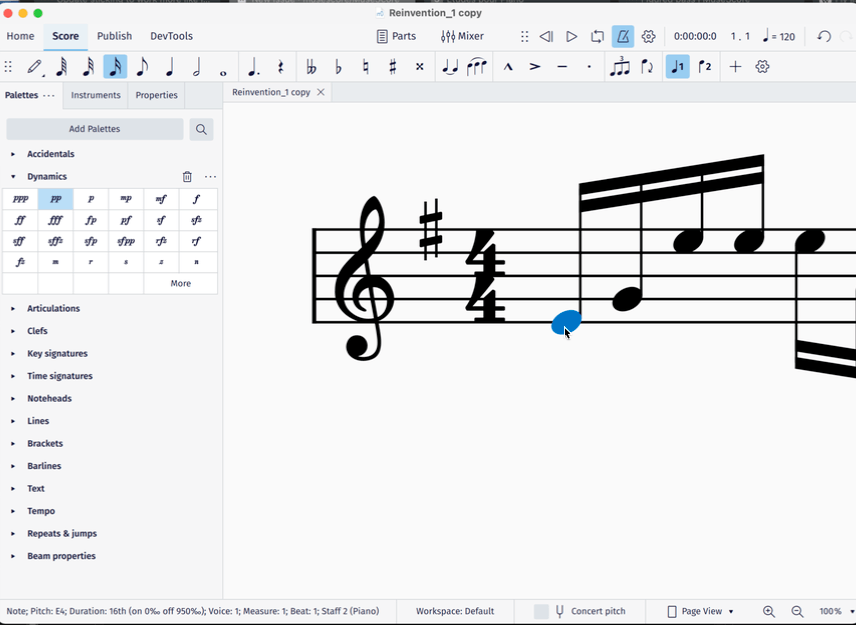Open playback settings gear
This screenshot has width=856, height=625.
(x=648, y=37)
